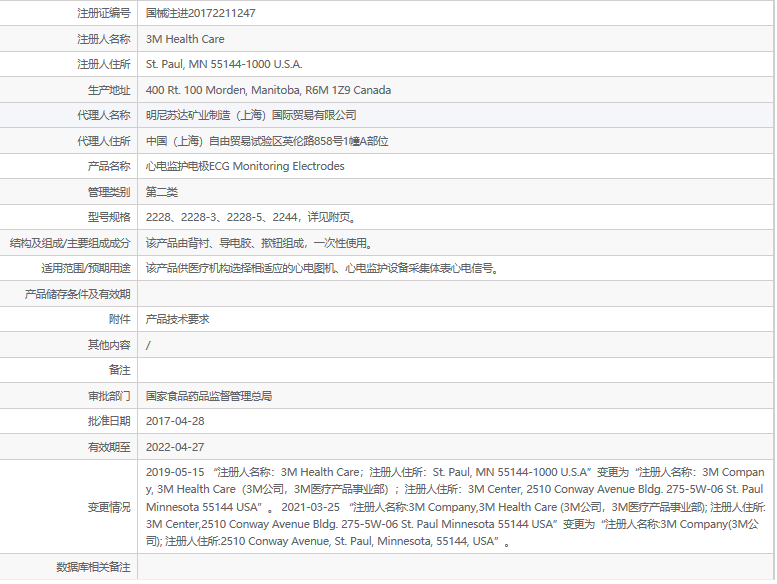The width and height of the screenshot is (777, 584).
Task: Click the 注册人住所 label
Action: tap(104, 64)
